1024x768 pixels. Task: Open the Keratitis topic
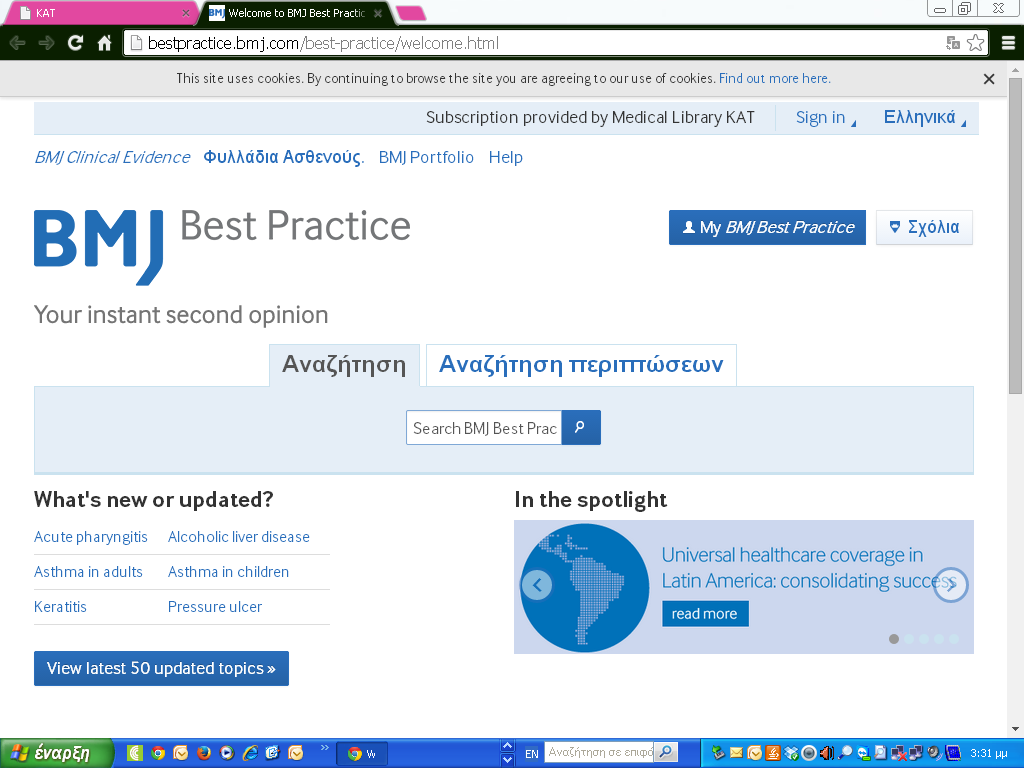coord(60,607)
